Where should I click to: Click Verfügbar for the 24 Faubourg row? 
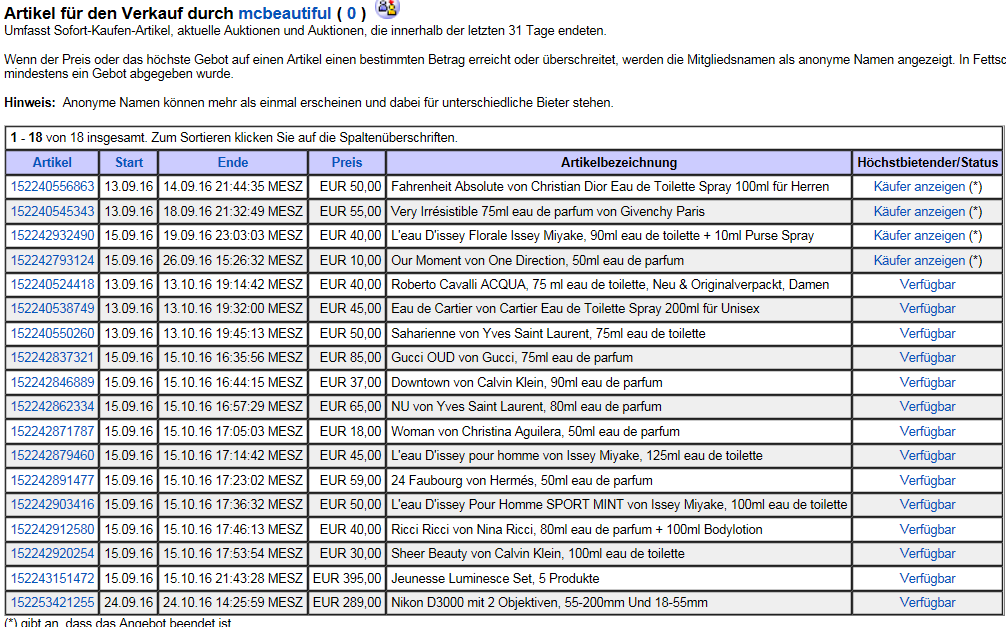927,481
